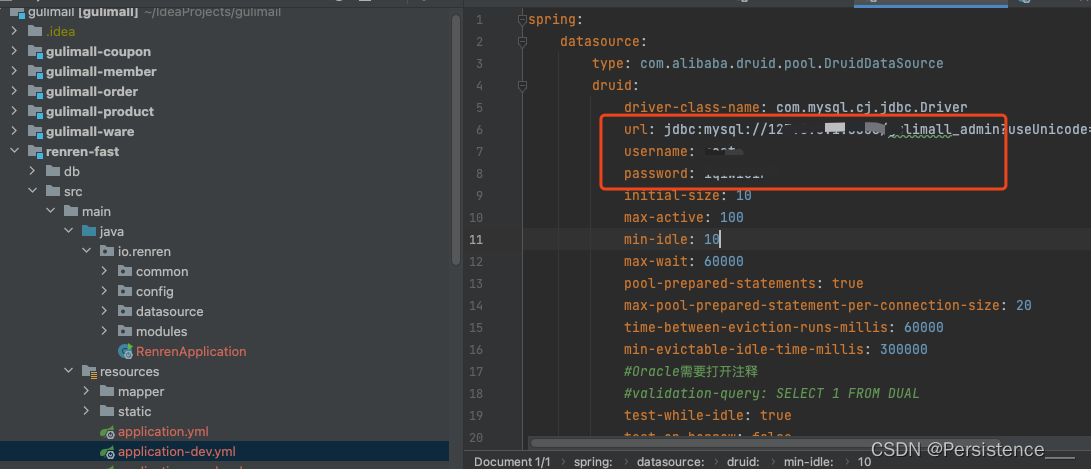Screen dimensions: 1091x469
Task: Collapse the java folder chevron
Action: coord(68,232)
